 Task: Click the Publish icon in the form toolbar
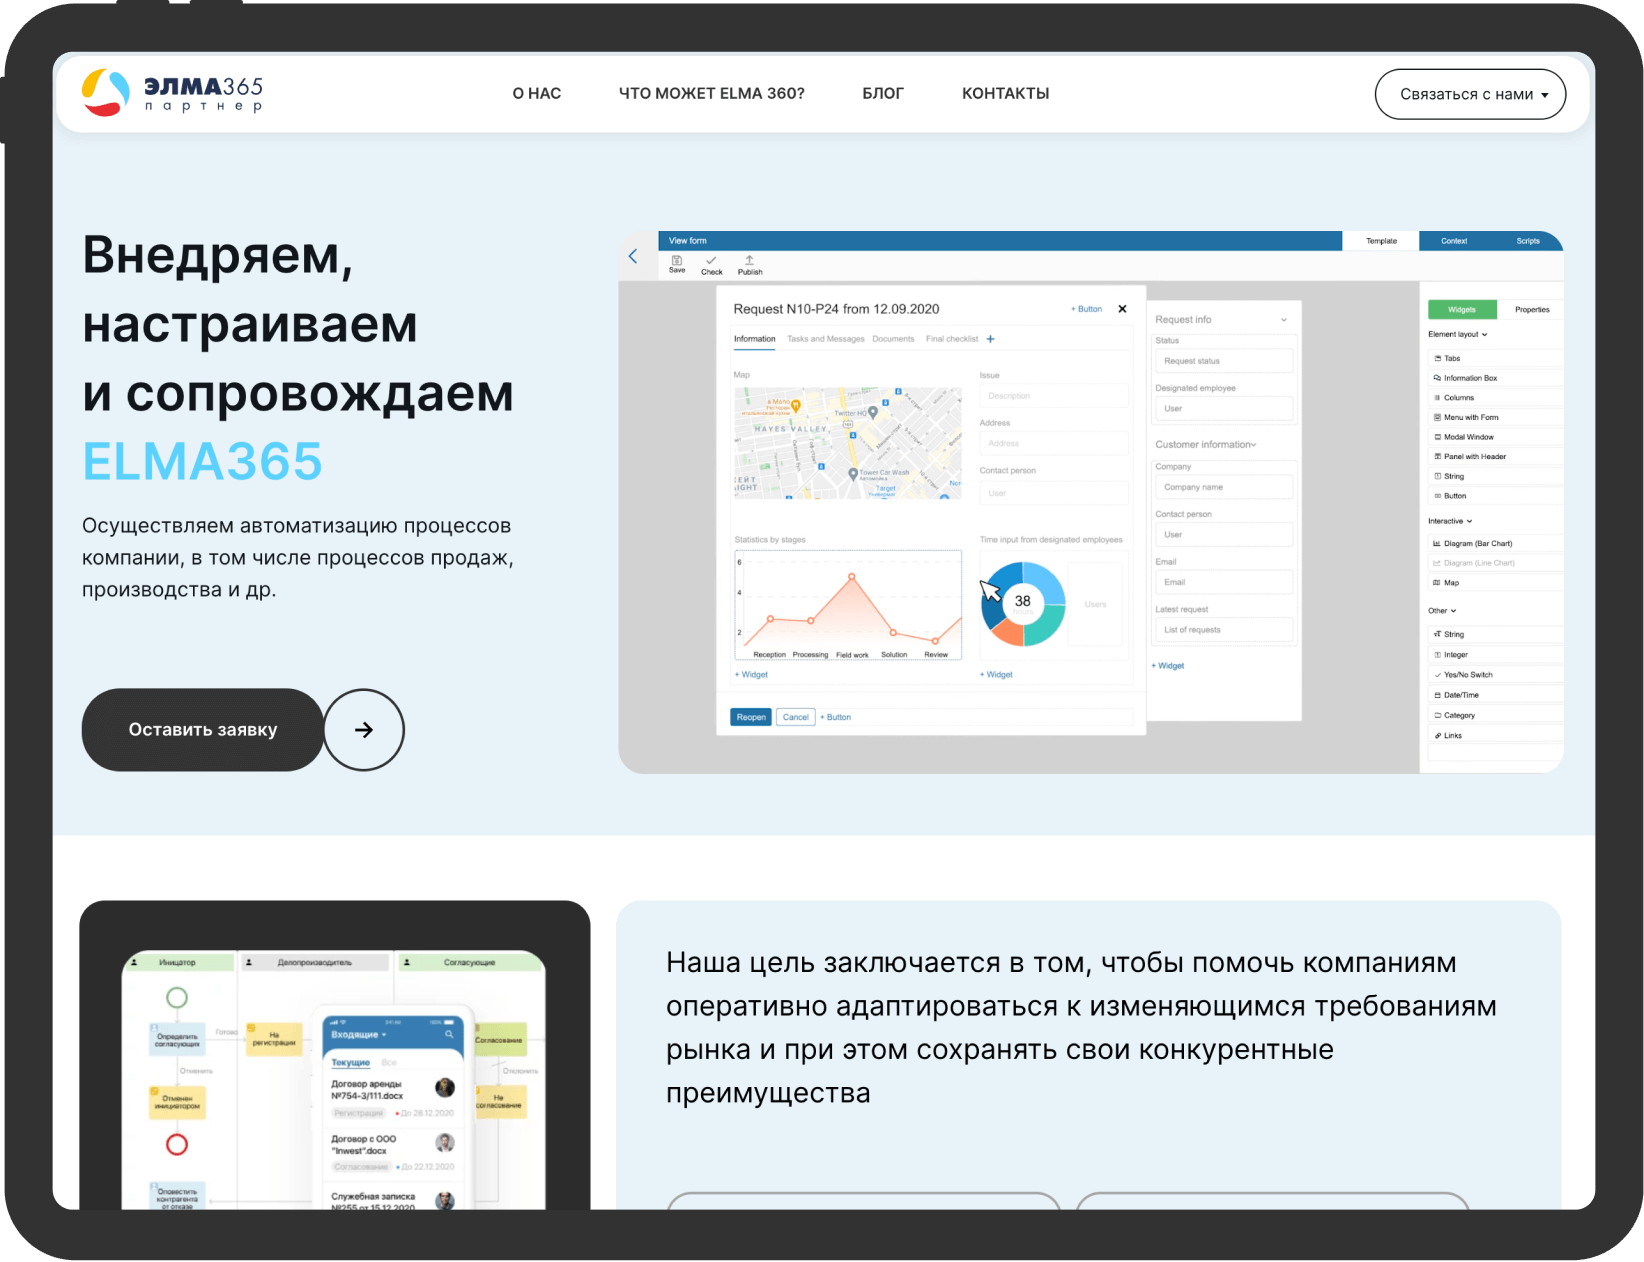point(750,265)
